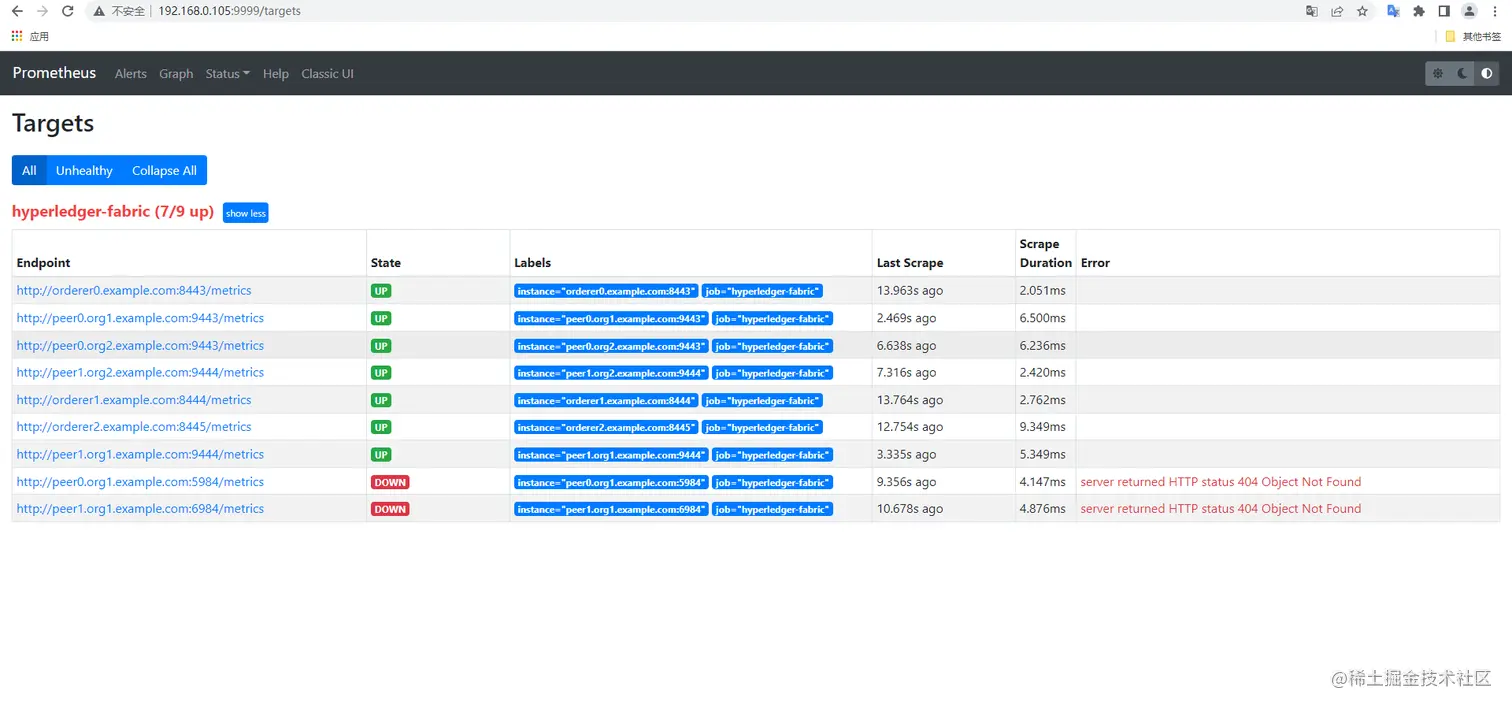Click the share page icon
This screenshot has width=1512, height=709.
pos(1337,11)
